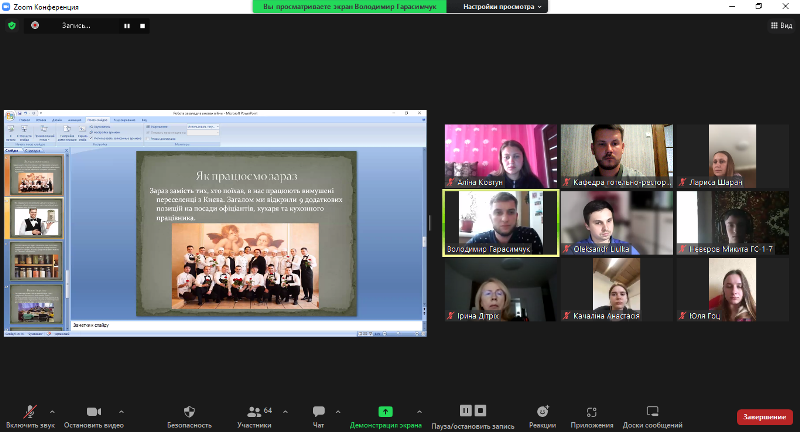800x432 pixels.
Task: Unmute the microphone (Включить звук)
Action: coord(30,416)
